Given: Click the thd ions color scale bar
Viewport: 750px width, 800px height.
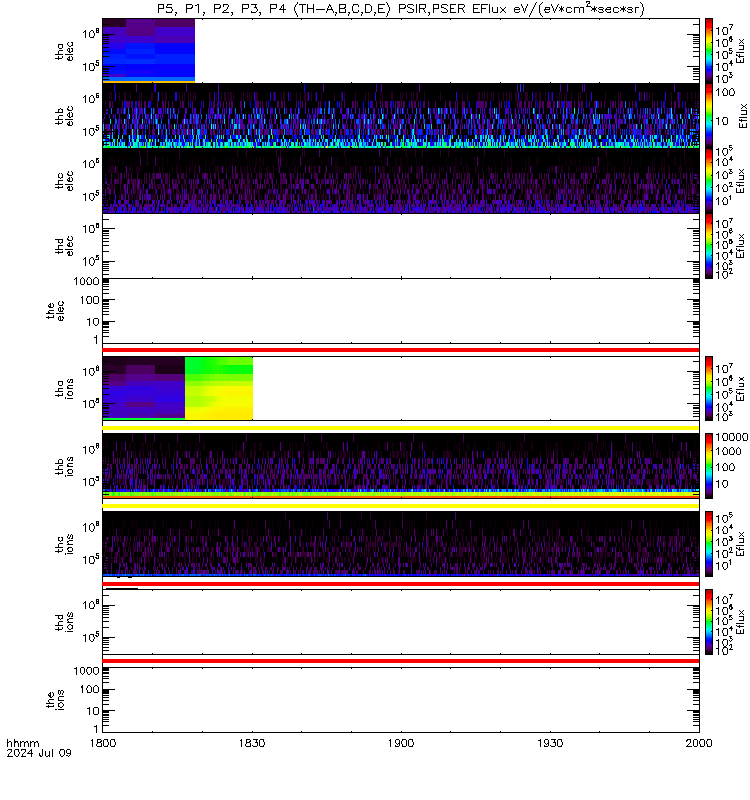Looking at the screenshot, I should 709,622.
